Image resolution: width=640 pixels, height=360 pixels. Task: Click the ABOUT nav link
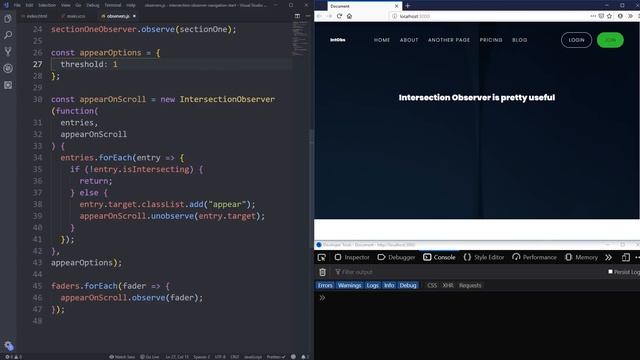[409, 40]
